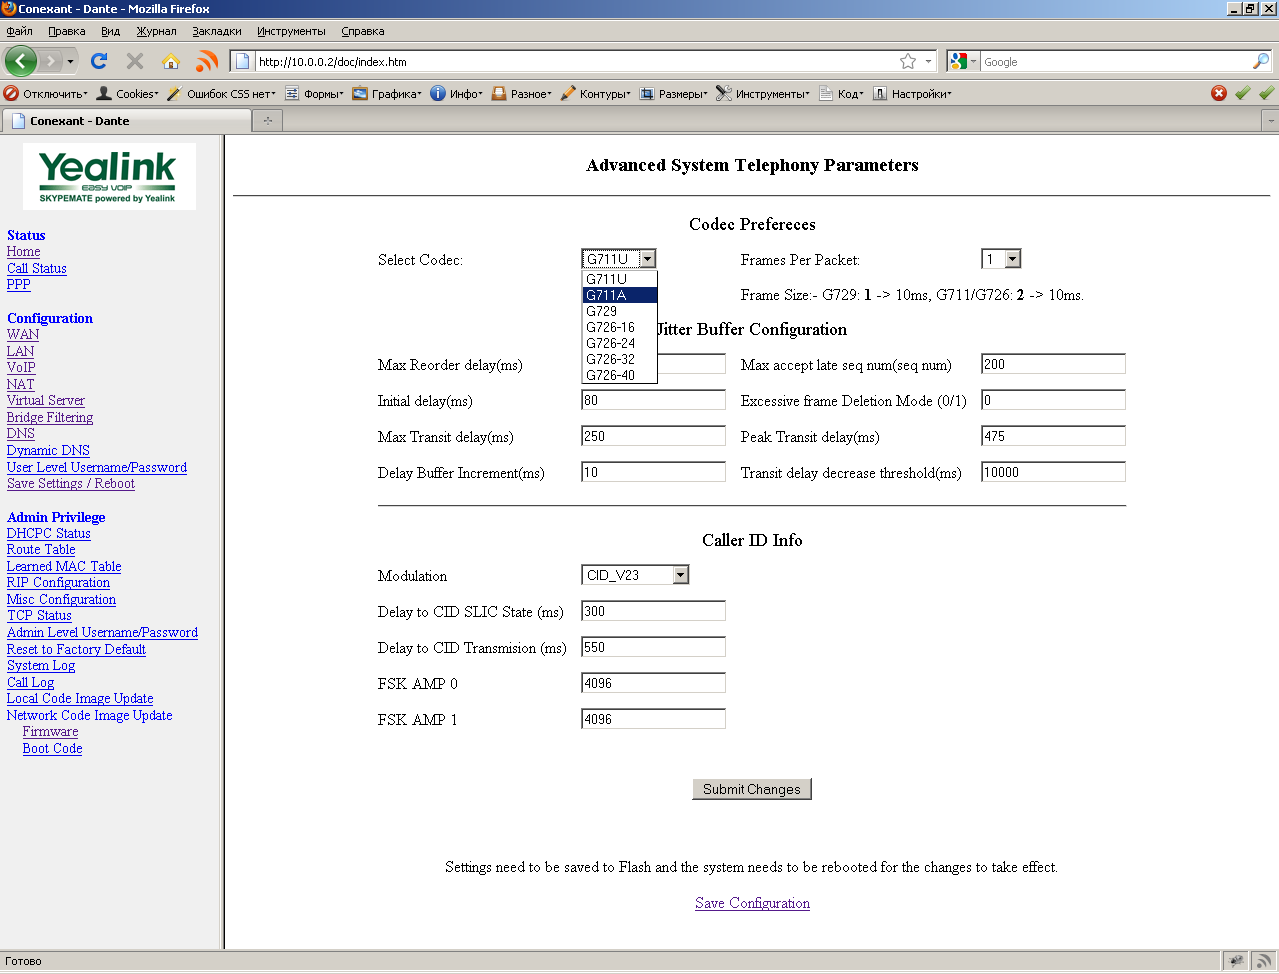Open the search engine chooser arrow
1279x974 pixels.
[x=973, y=62]
